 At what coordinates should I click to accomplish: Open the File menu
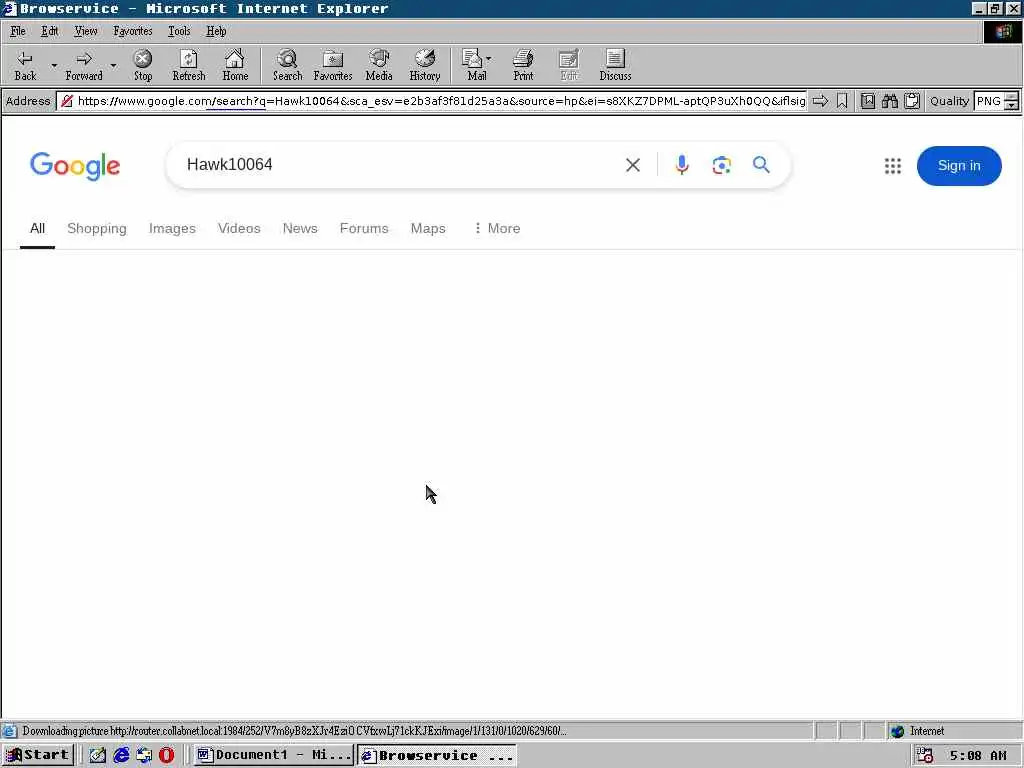point(18,31)
